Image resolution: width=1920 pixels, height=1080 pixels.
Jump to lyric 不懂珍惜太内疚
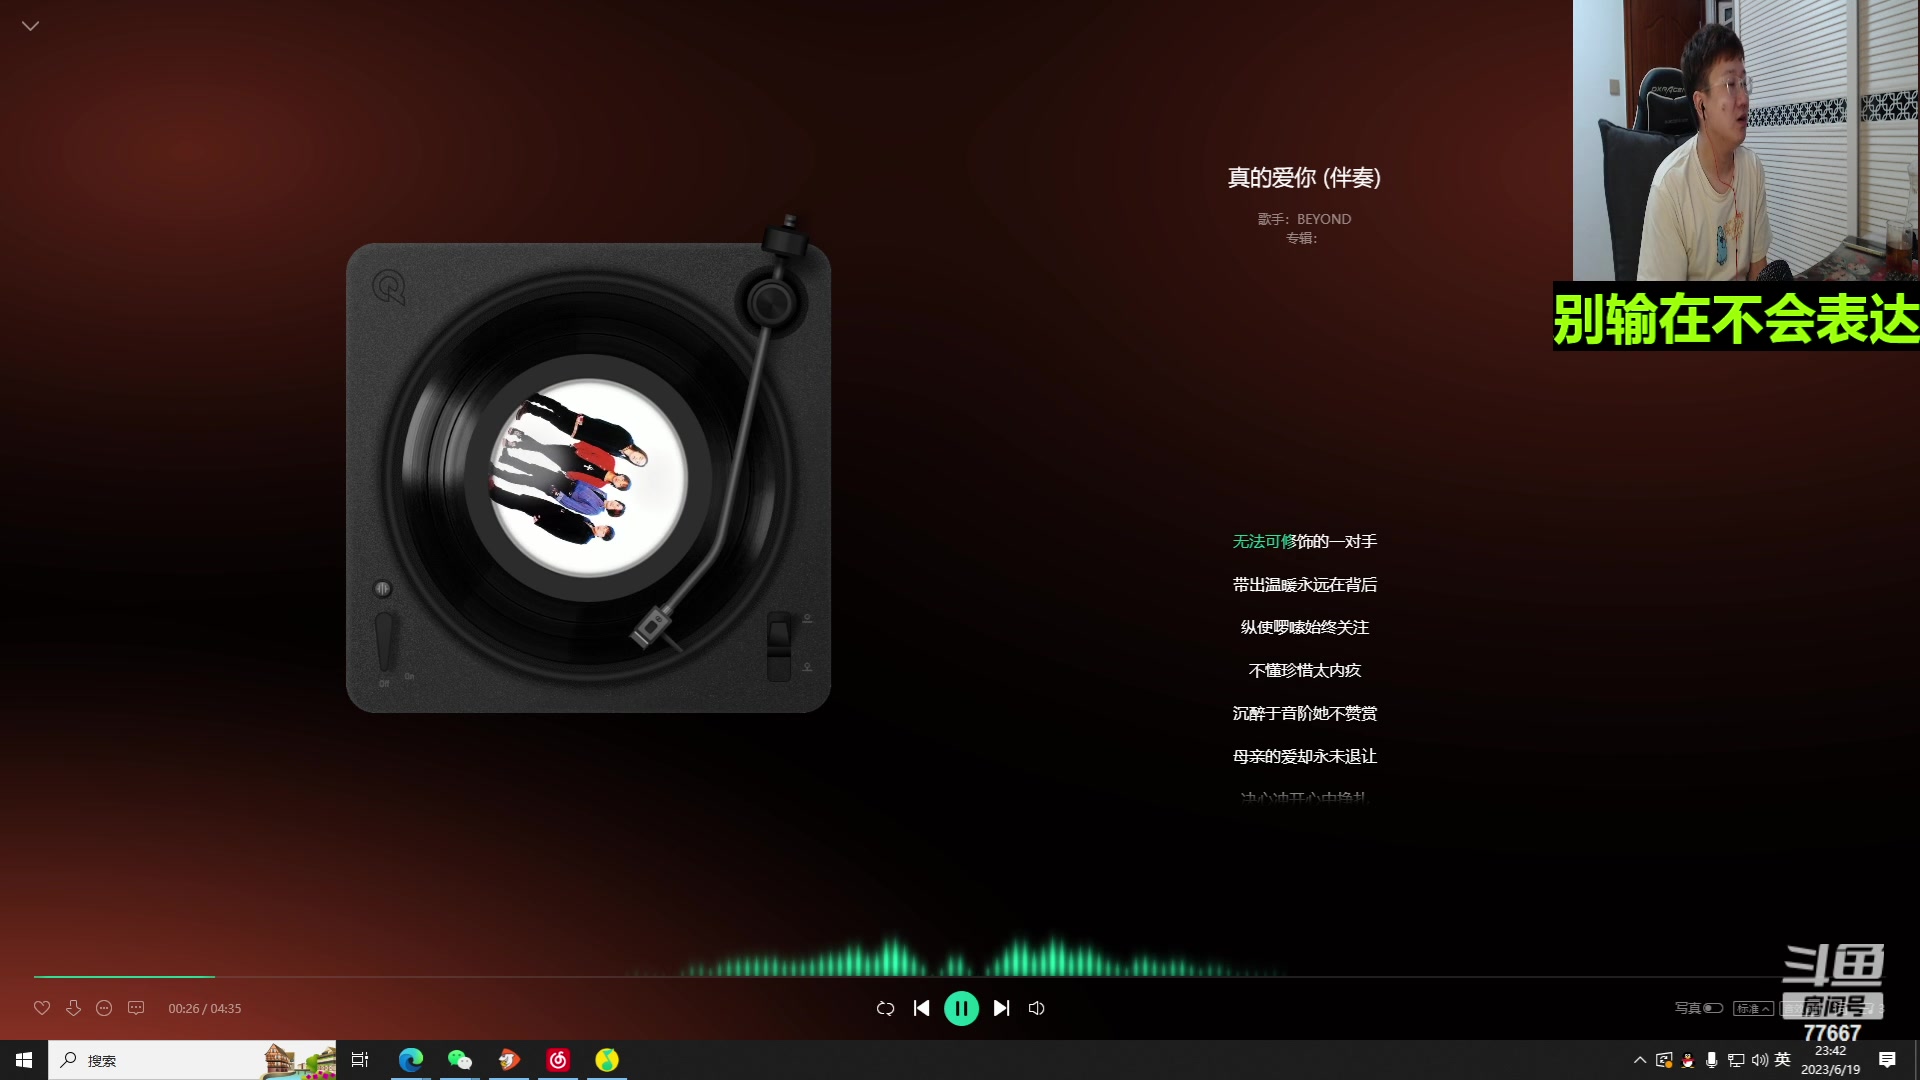pos(1305,671)
